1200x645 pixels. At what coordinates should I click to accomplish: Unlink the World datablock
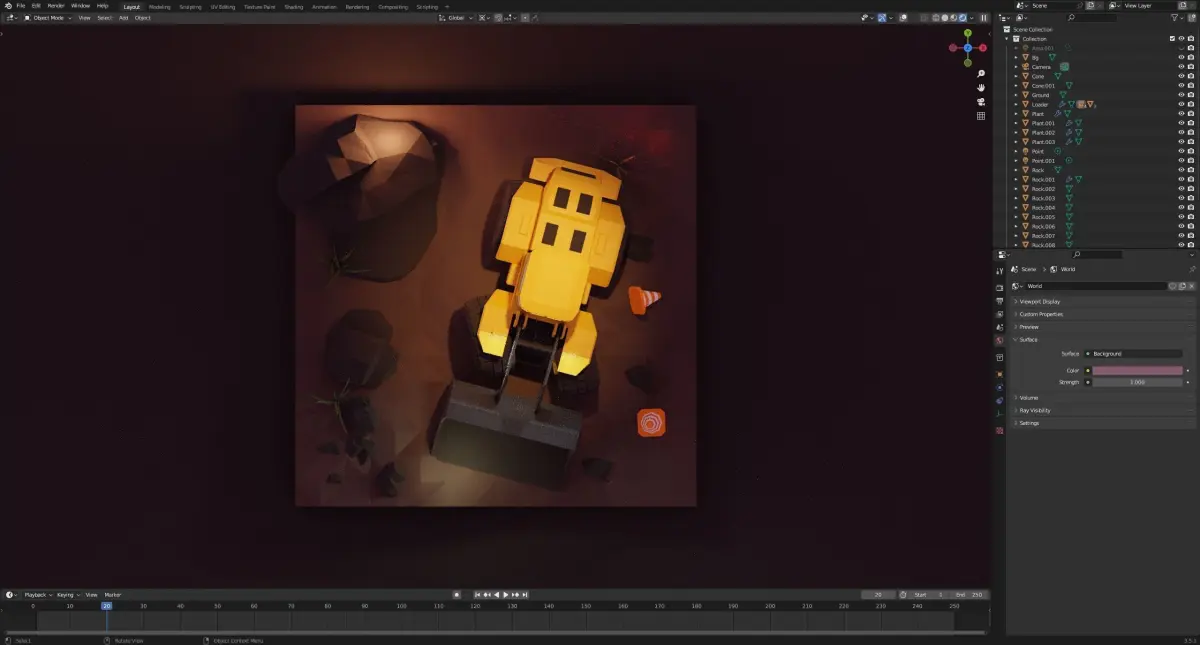1191,286
